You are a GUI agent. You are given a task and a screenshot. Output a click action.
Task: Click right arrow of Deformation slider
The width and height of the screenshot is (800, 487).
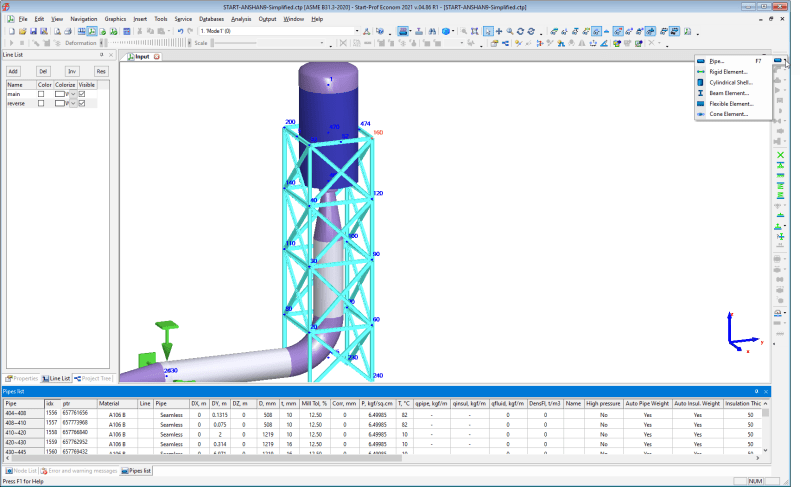point(189,43)
